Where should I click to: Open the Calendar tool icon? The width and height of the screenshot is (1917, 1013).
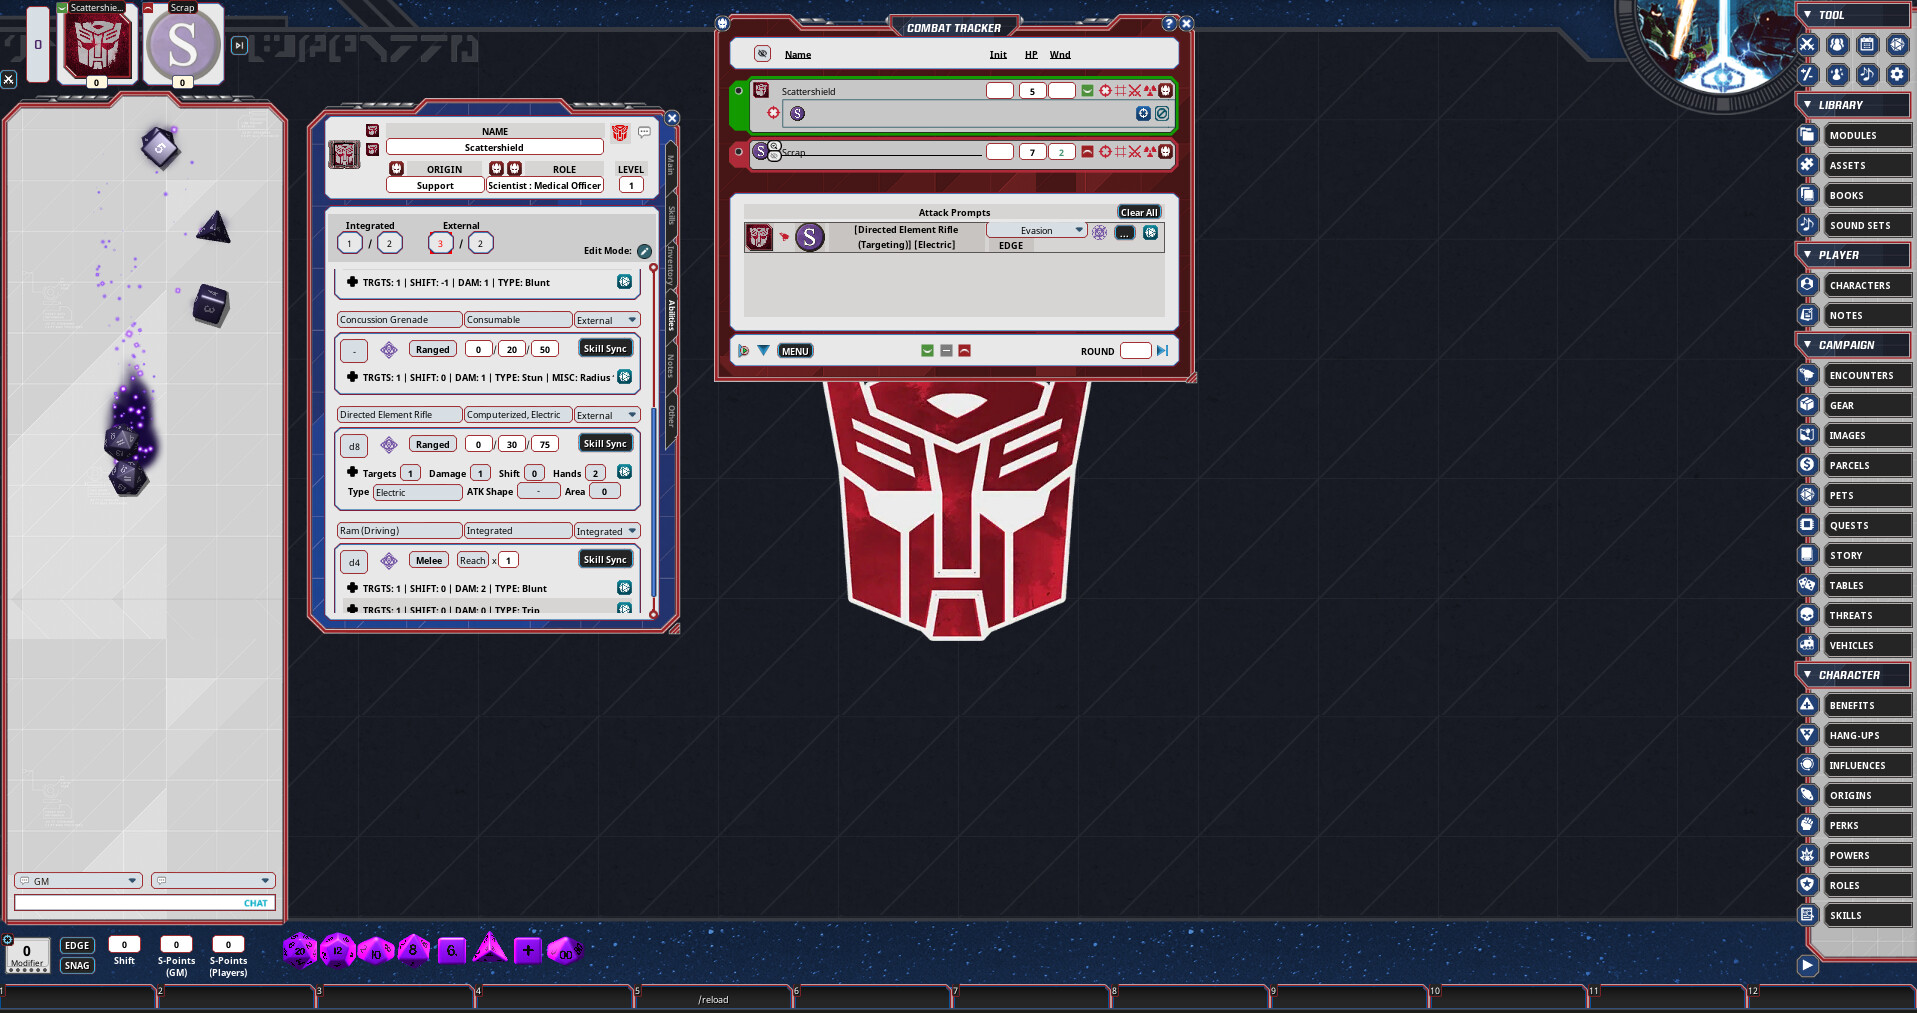(1868, 44)
